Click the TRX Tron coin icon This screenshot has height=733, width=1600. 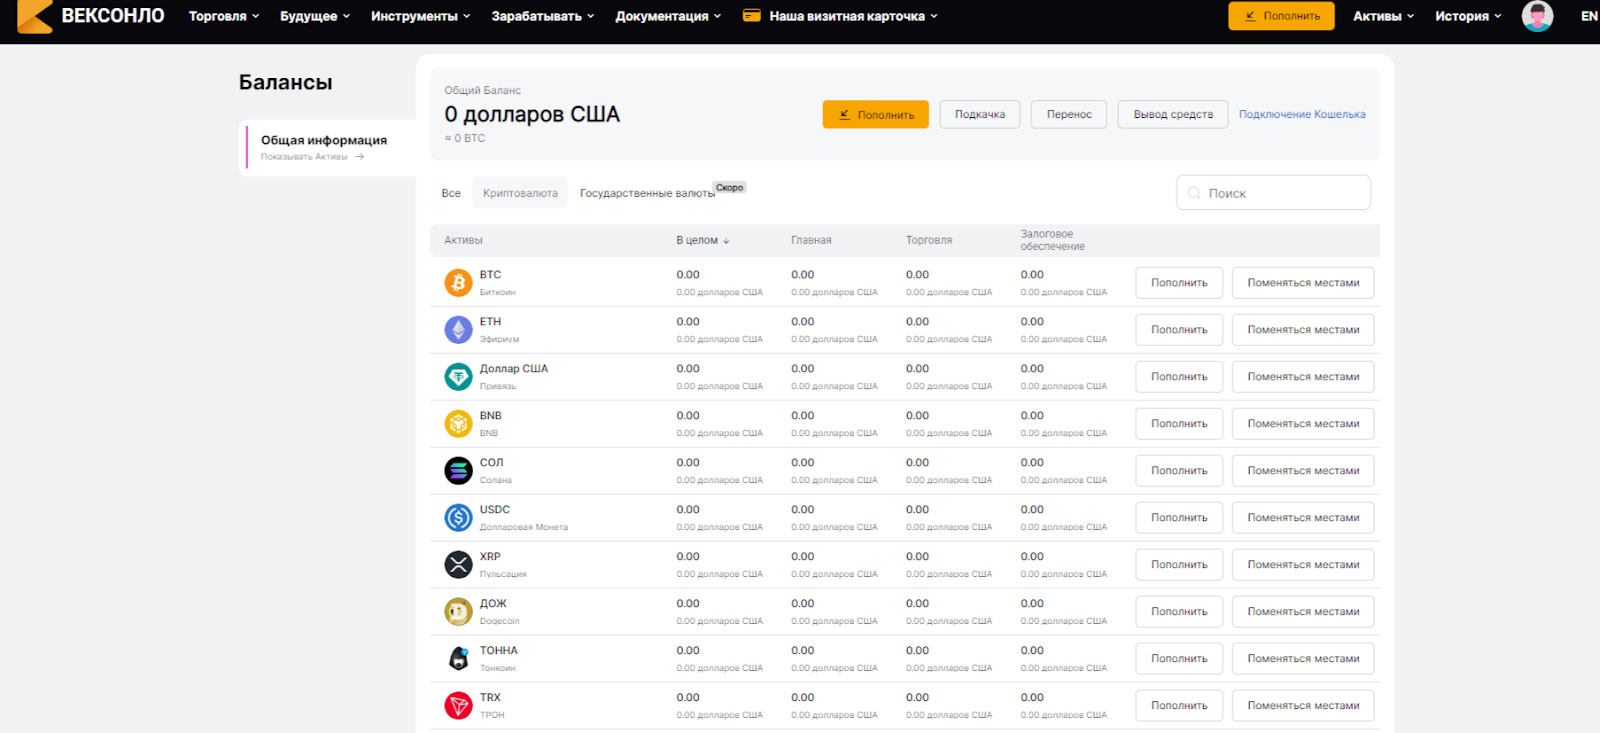(458, 706)
